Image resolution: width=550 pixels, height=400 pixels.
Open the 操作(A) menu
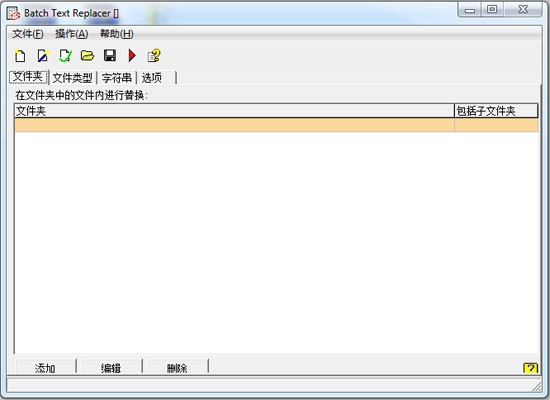point(72,34)
